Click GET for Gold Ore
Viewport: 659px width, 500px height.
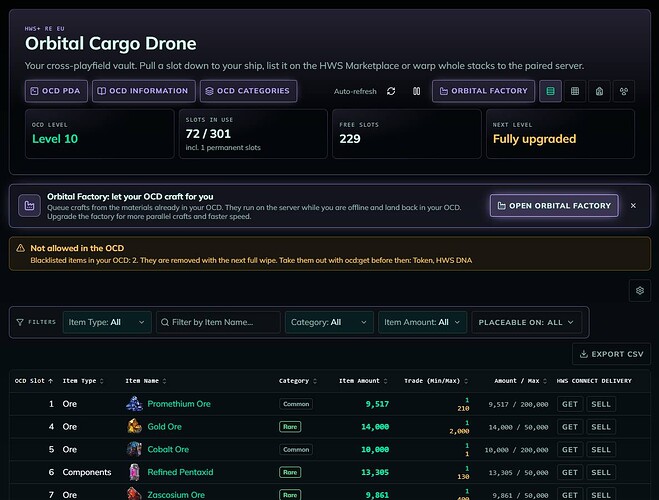coord(569,427)
